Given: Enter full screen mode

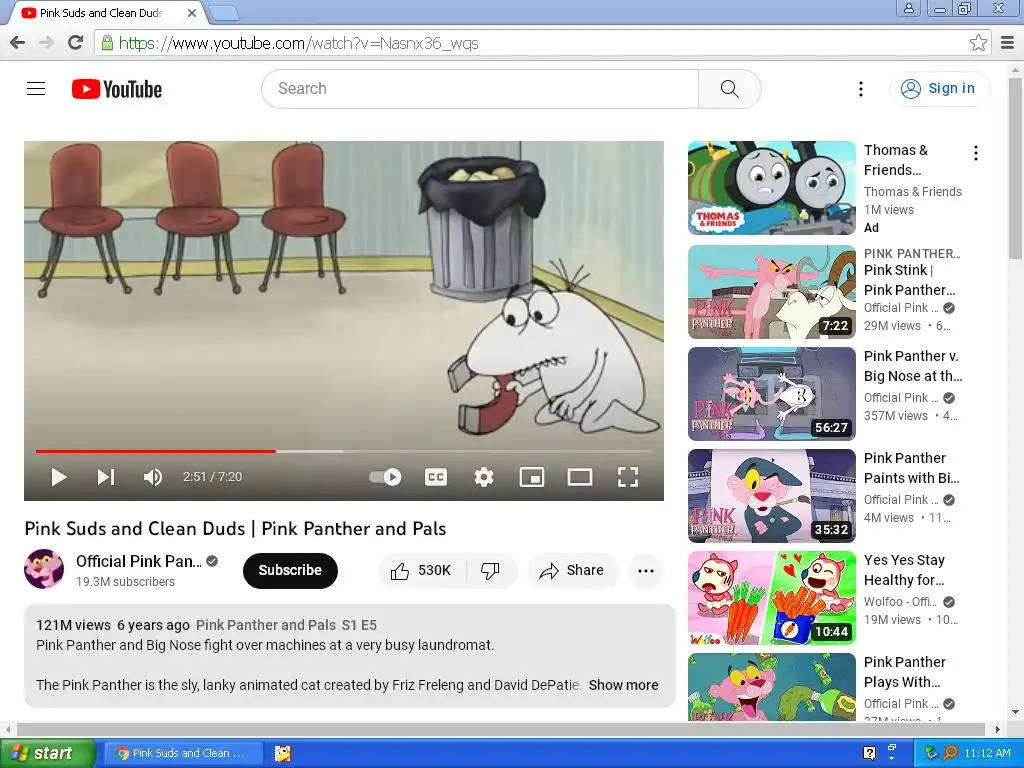Looking at the screenshot, I should coord(628,477).
